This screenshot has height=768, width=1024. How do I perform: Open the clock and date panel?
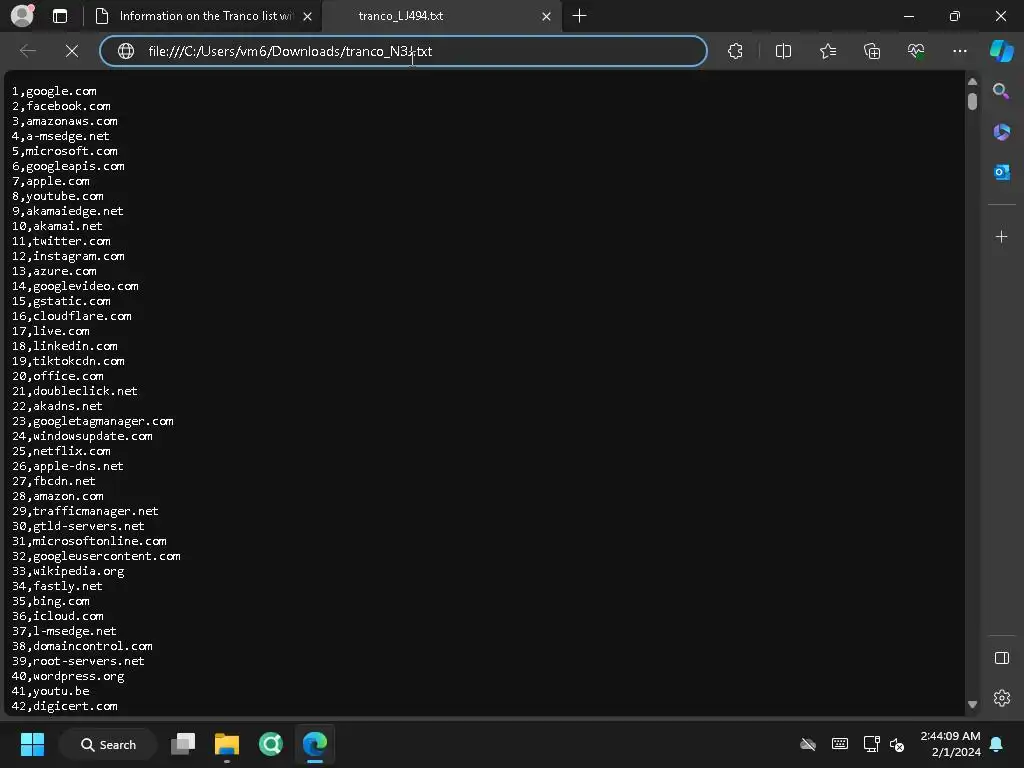[950, 744]
